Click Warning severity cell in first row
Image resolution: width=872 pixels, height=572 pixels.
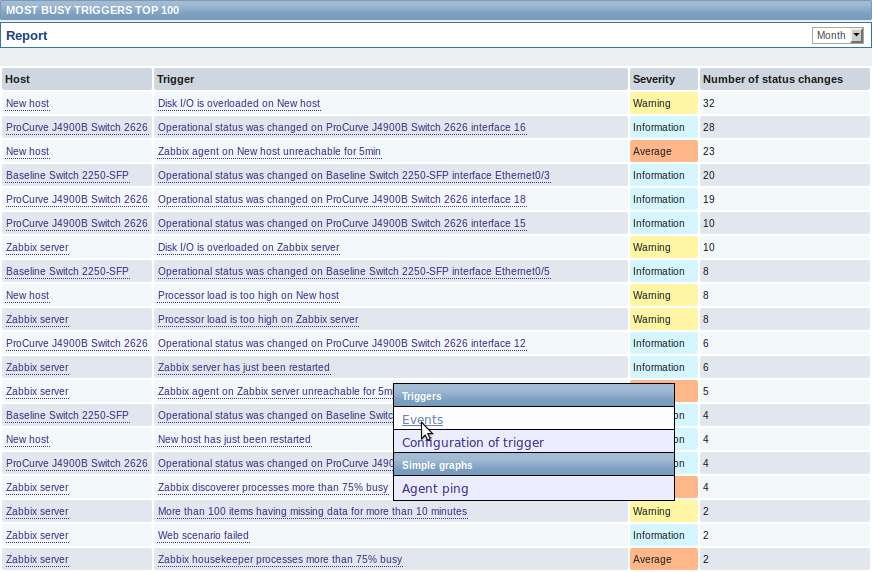[x=663, y=104]
